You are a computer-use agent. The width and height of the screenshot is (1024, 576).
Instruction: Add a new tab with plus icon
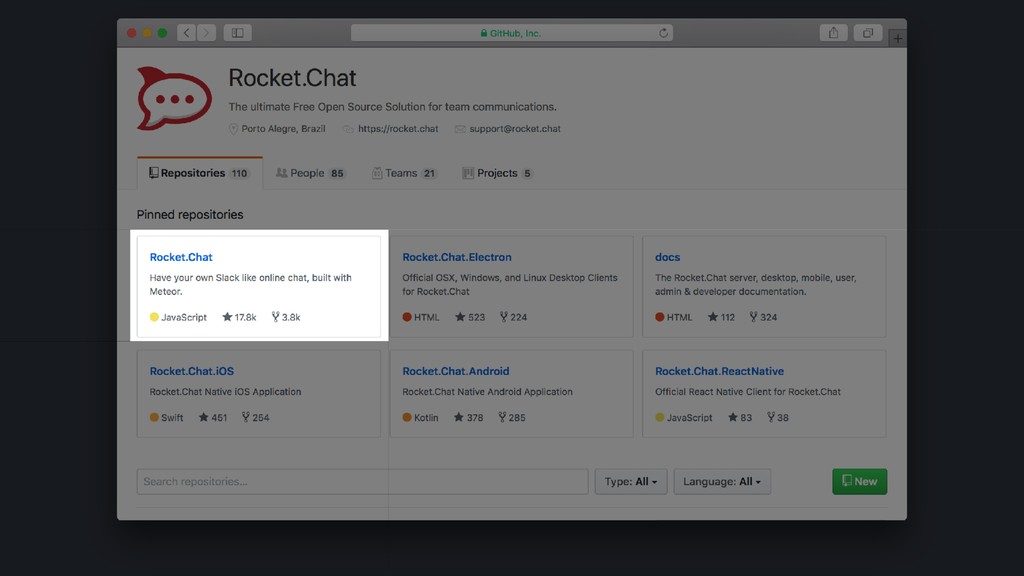(x=898, y=39)
